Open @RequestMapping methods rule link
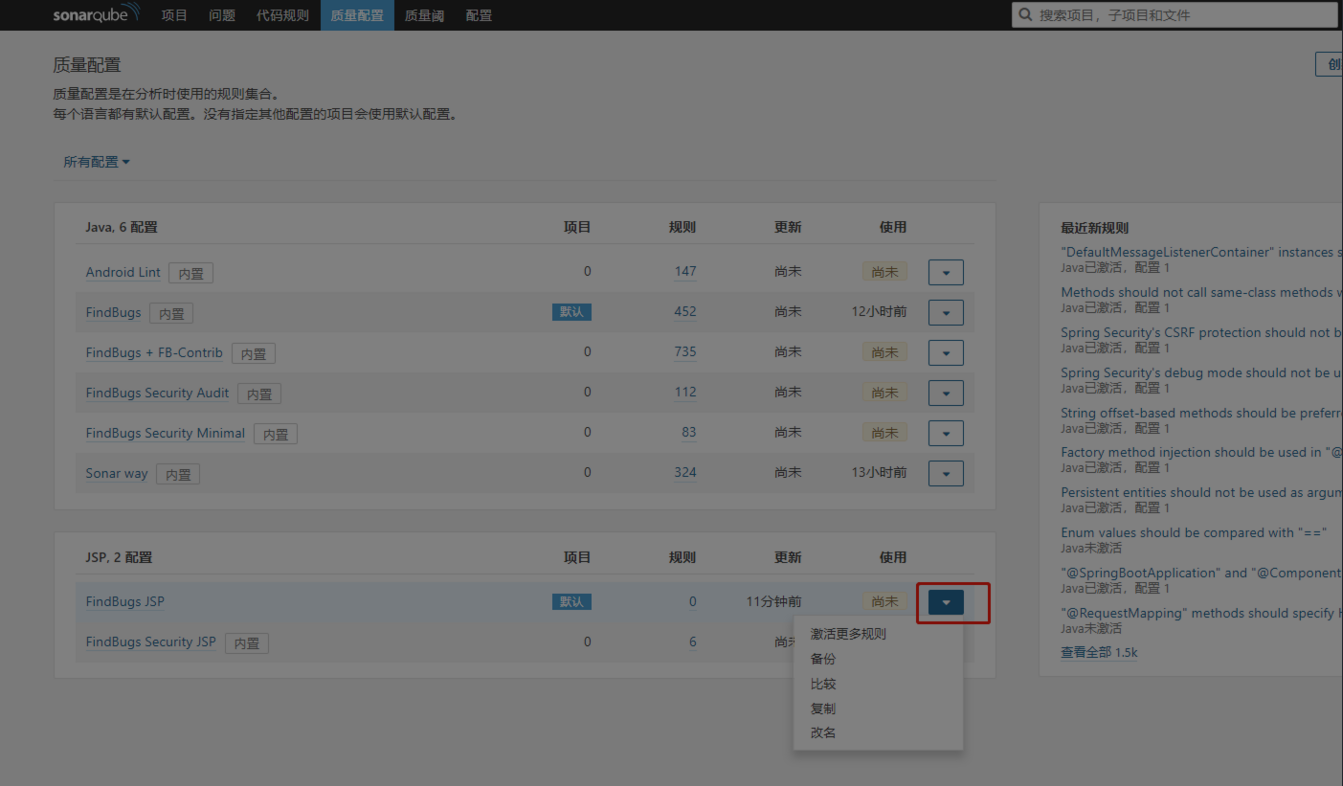The width and height of the screenshot is (1343, 786). pyautogui.click(x=1201, y=612)
